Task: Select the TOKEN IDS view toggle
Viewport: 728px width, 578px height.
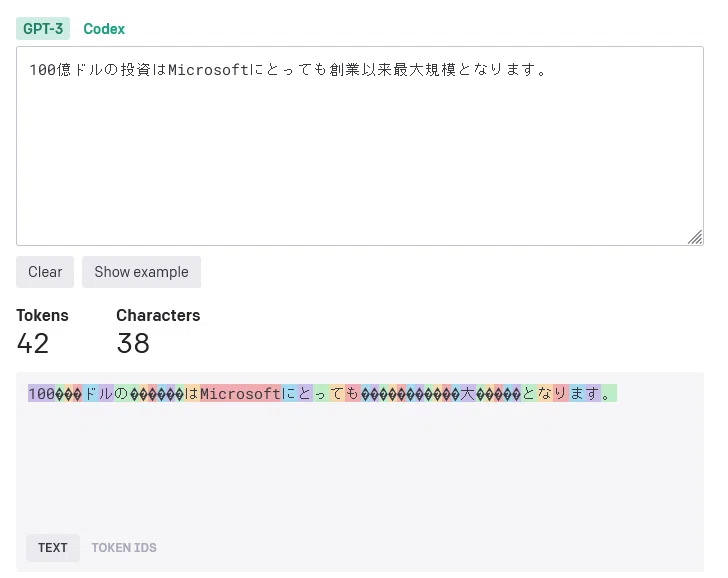Action: (x=124, y=548)
